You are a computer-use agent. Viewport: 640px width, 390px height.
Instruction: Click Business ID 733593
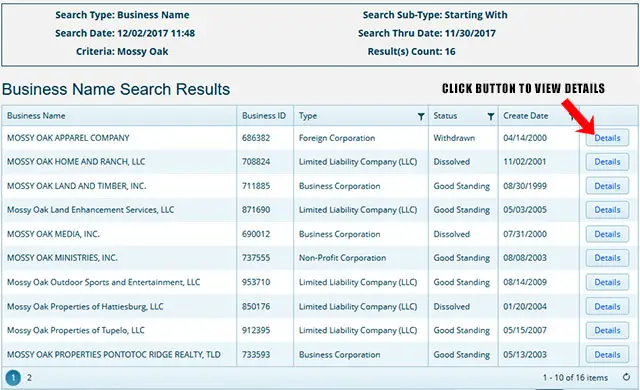256,355
